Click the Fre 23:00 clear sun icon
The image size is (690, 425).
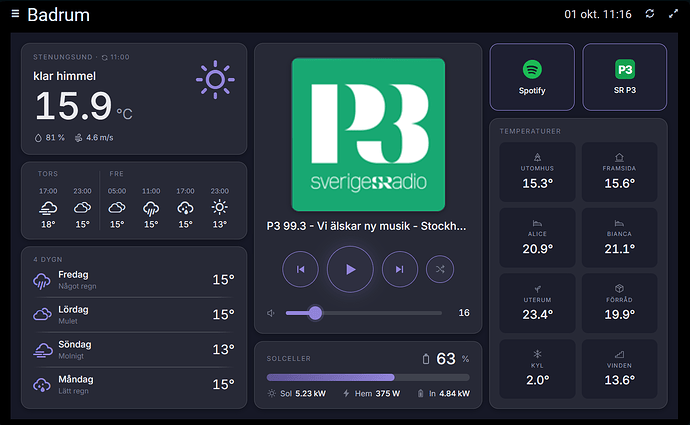tap(220, 207)
